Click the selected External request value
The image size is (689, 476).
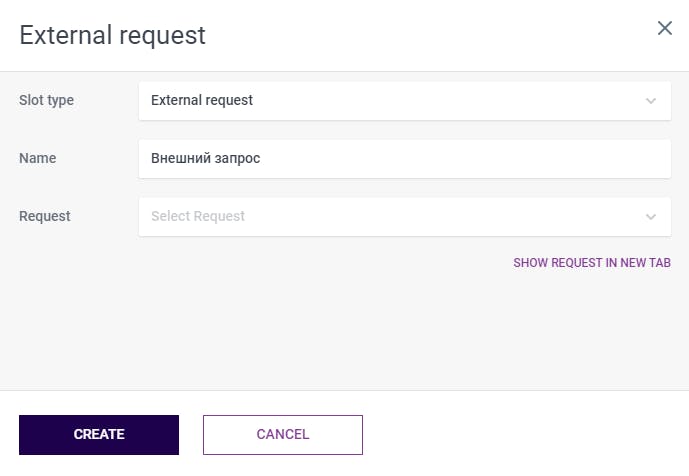tap(202, 101)
